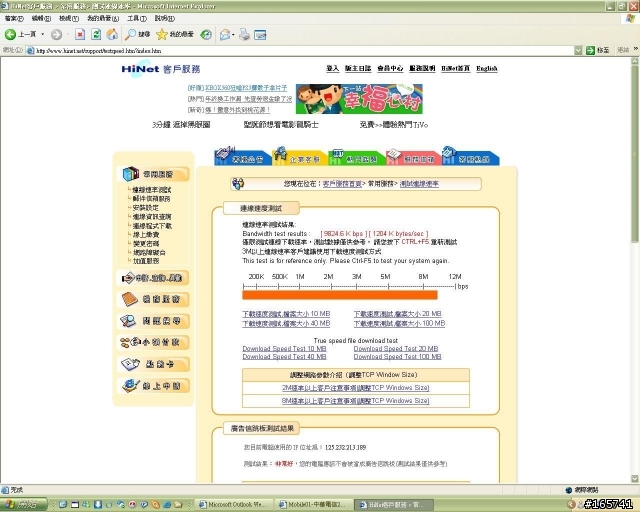The width and height of the screenshot is (640, 512).
Task: Click the Refresh page icon
Action: coord(96,35)
